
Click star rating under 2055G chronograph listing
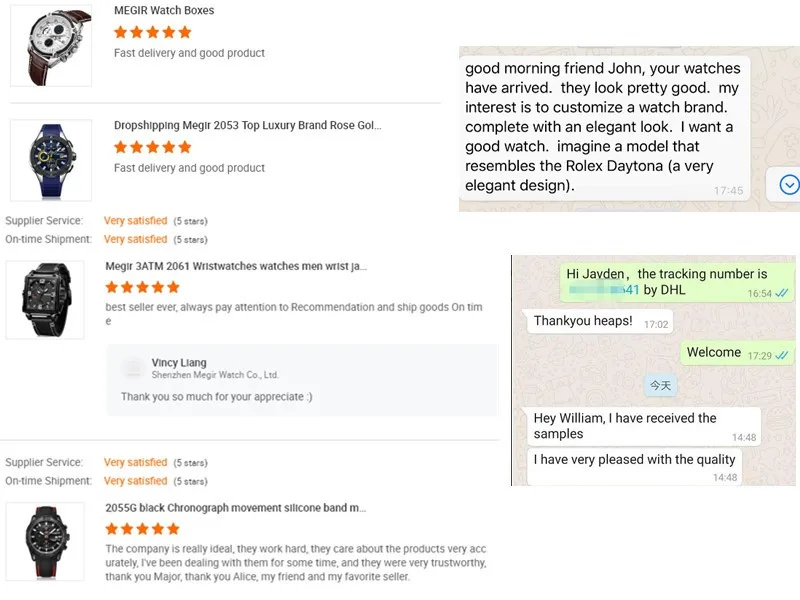pyautogui.click(x=142, y=529)
